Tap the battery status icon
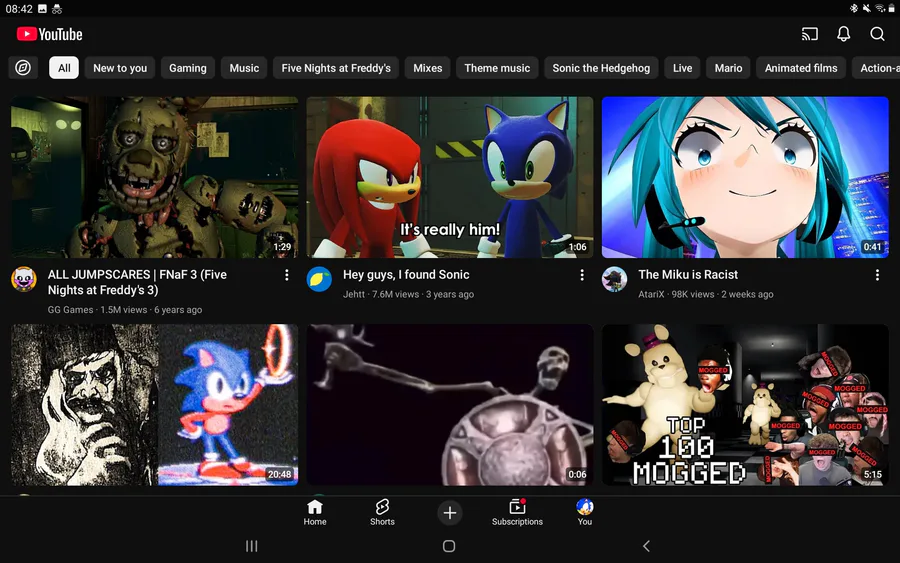Image resolution: width=900 pixels, height=563 pixels. coord(891,8)
